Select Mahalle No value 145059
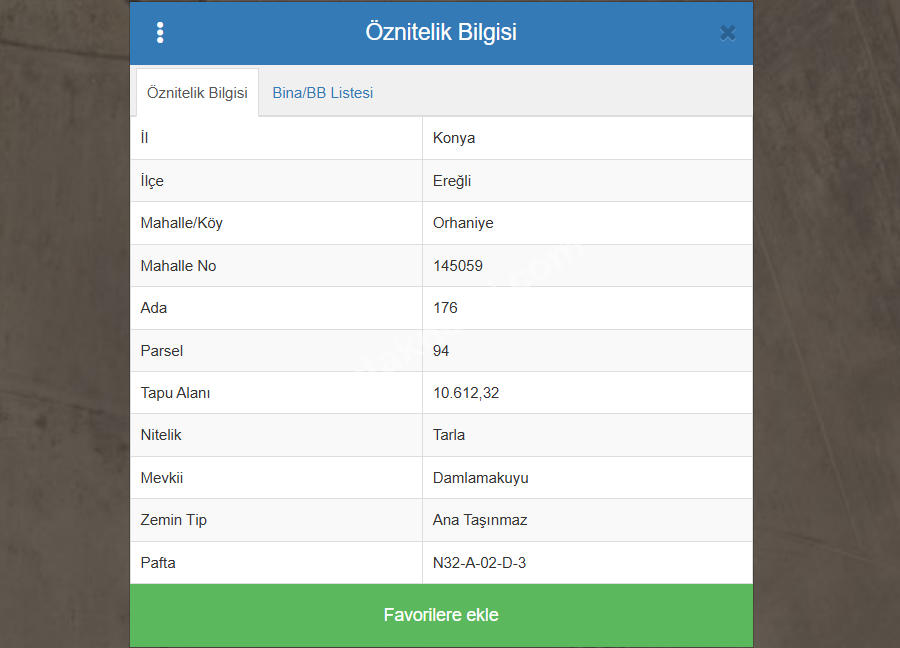Screen dimensions: 900x648 point(458,266)
